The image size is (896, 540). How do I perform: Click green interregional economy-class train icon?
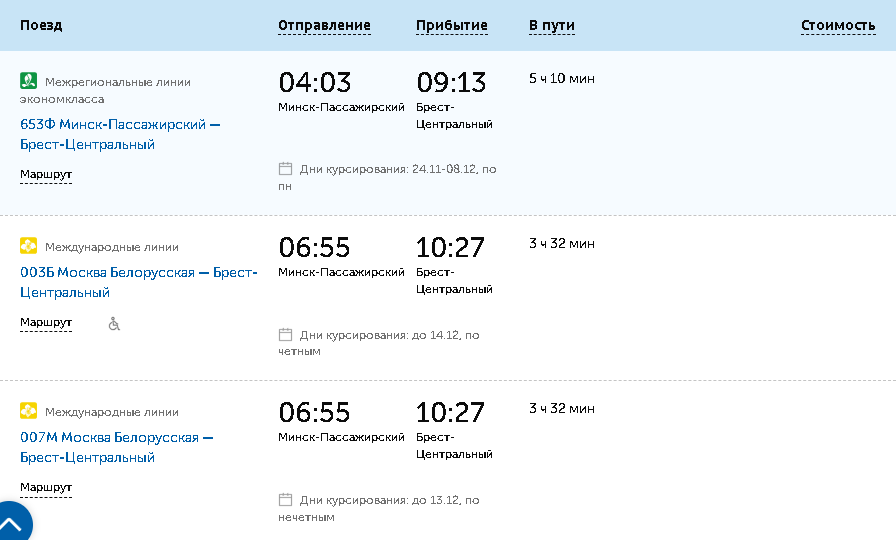[29, 81]
